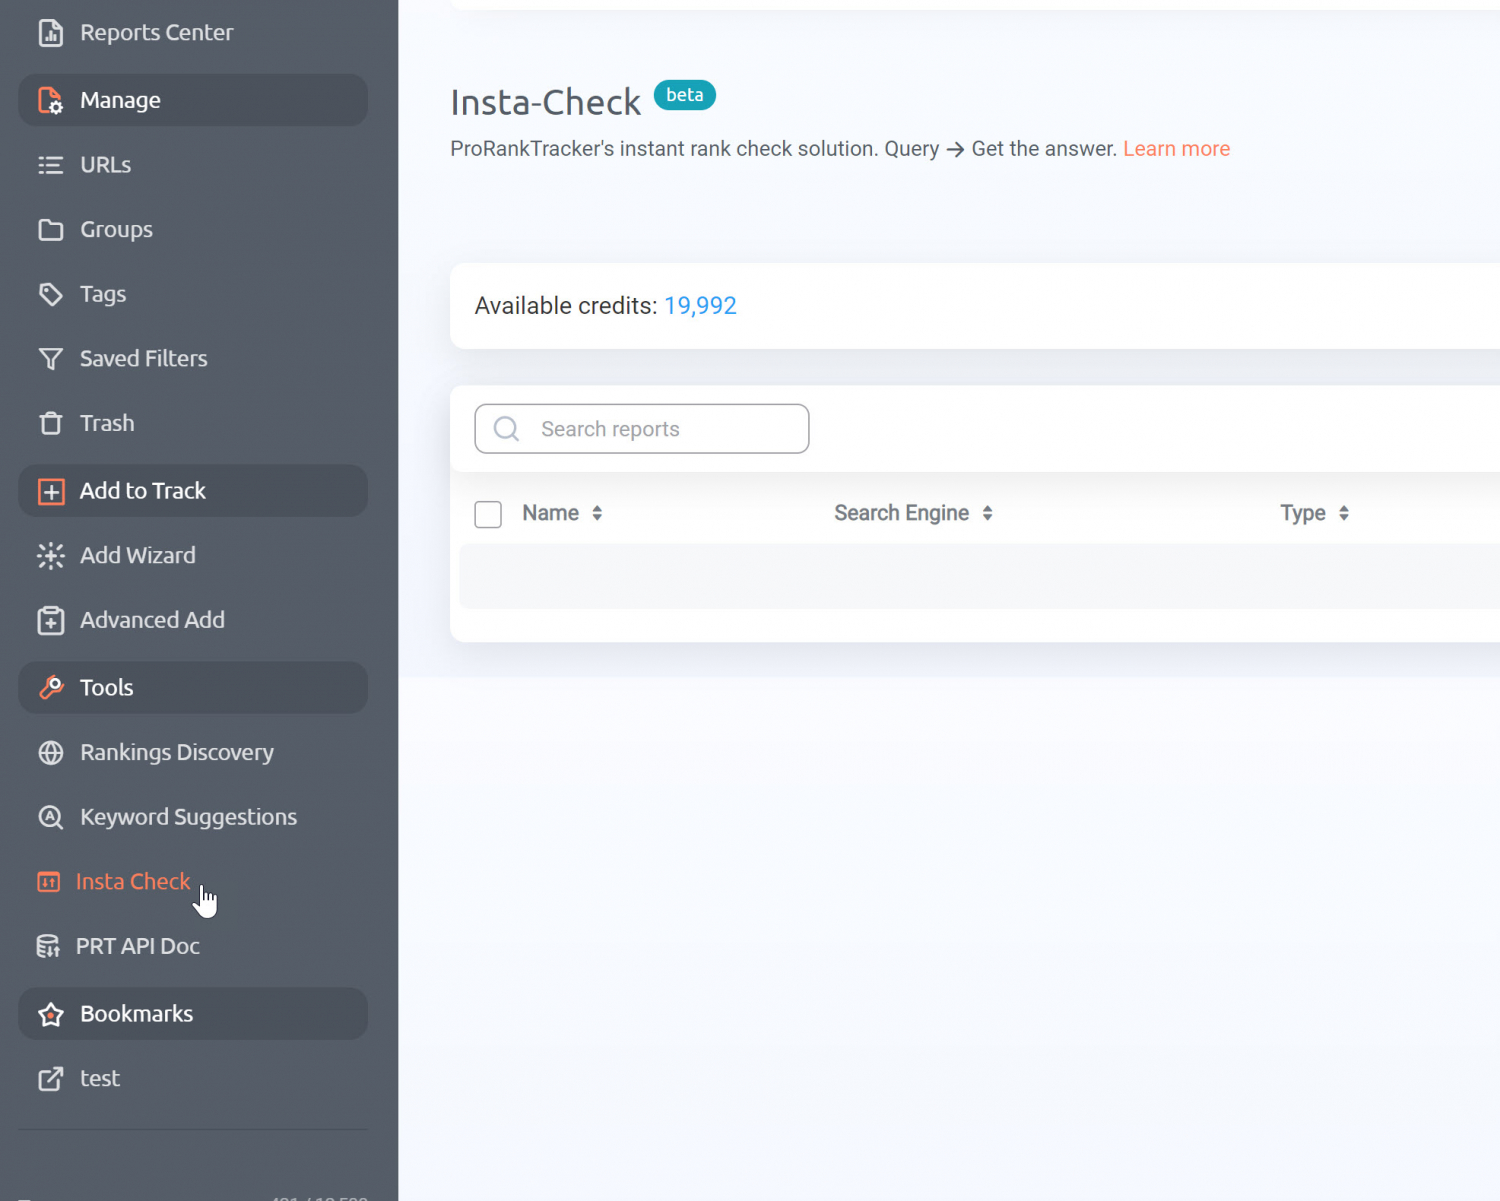Sort reports by Name column arrows
The image size is (1500, 1201).
tap(597, 513)
